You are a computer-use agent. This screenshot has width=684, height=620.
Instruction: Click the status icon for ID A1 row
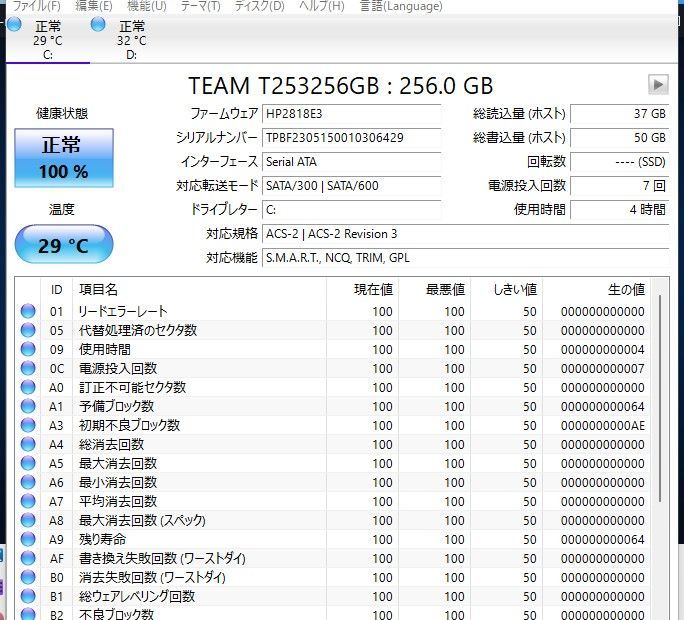pos(28,406)
